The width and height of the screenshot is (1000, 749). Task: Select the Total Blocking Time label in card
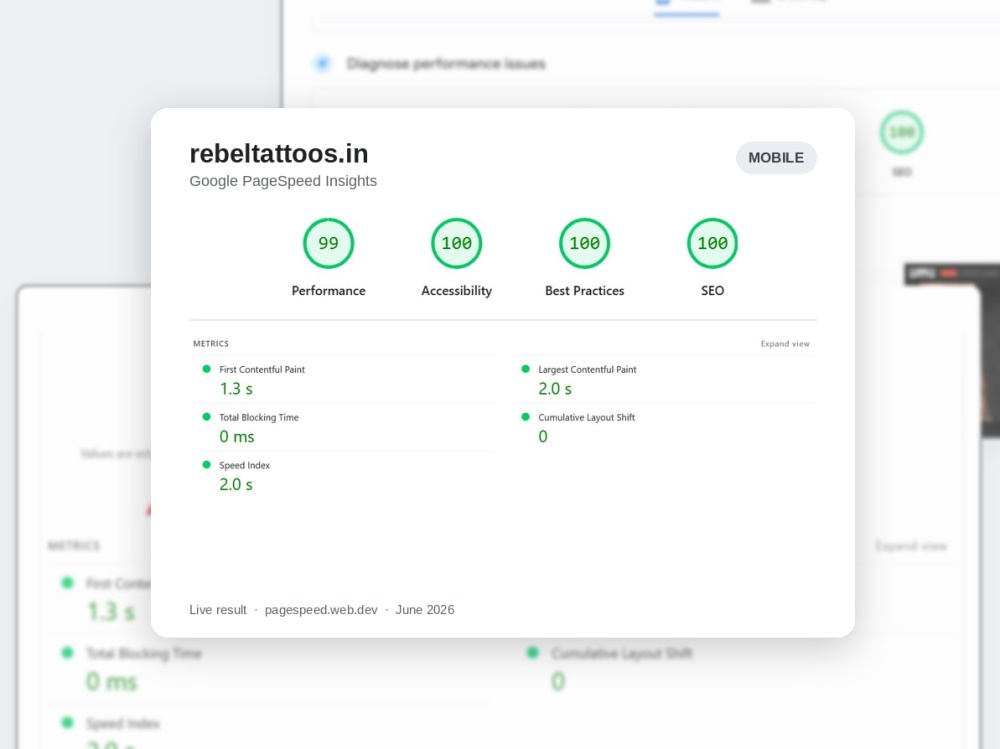coord(259,417)
